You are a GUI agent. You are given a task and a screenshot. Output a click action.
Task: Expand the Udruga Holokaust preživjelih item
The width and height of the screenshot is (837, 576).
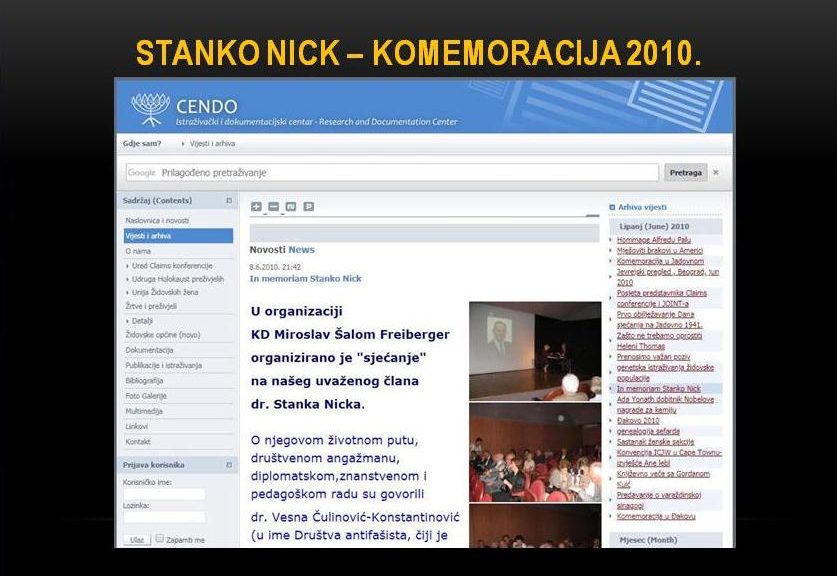128,278
